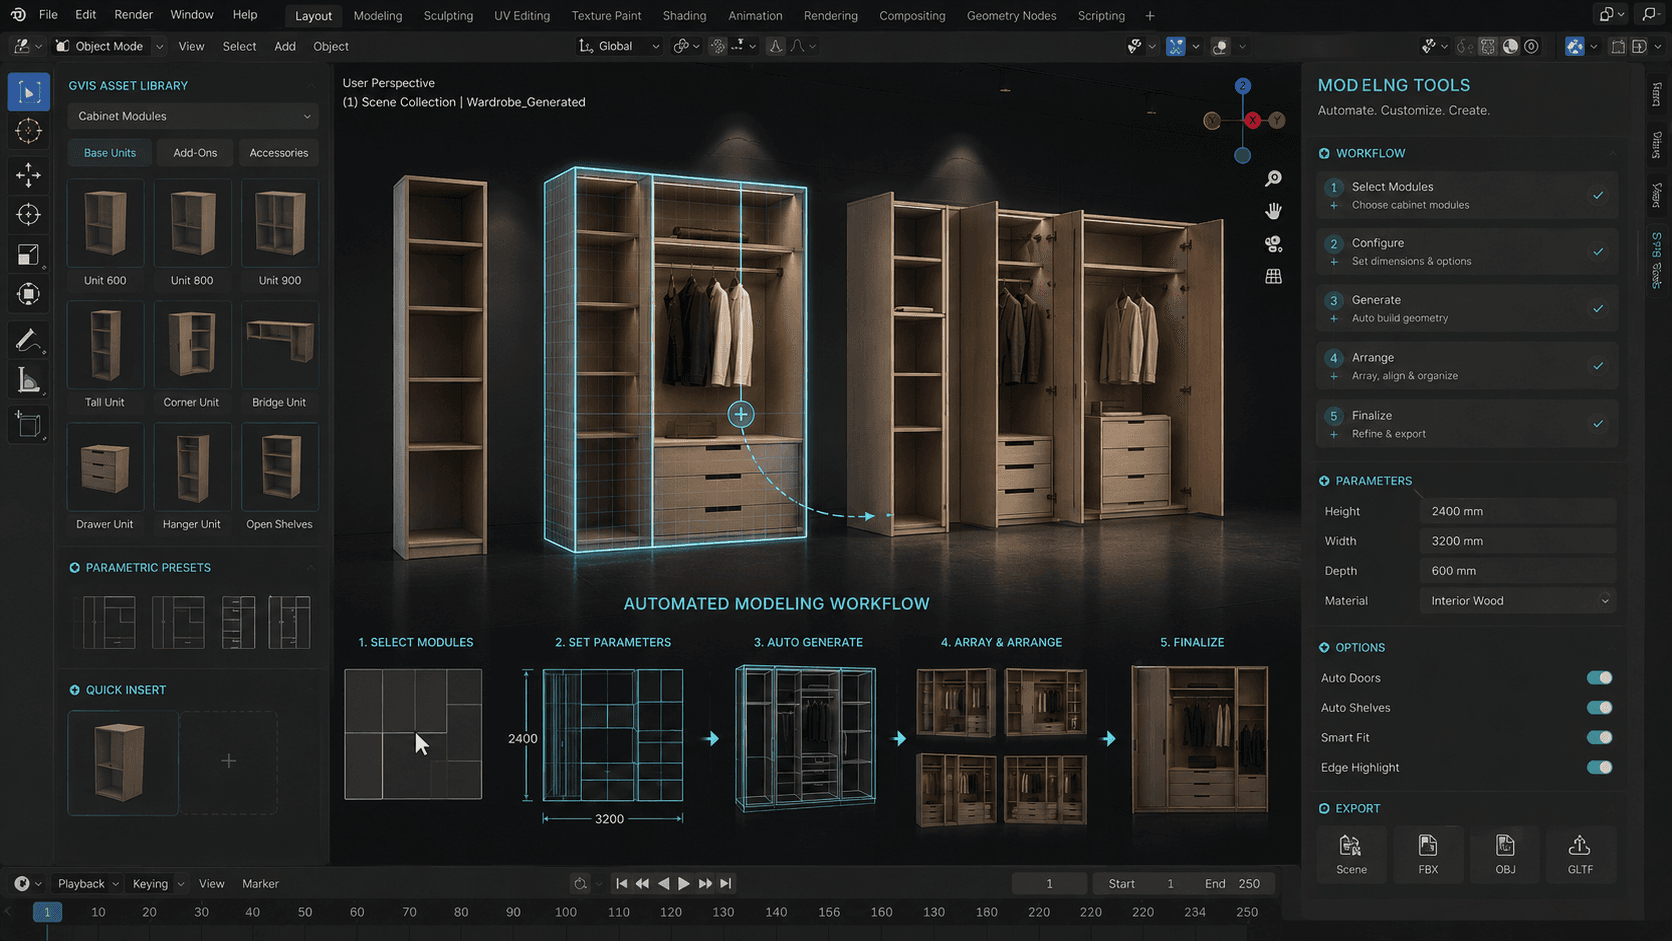The height and width of the screenshot is (941, 1672).
Task: Open the Object Mode dropdown
Action: (x=110, y=46)
